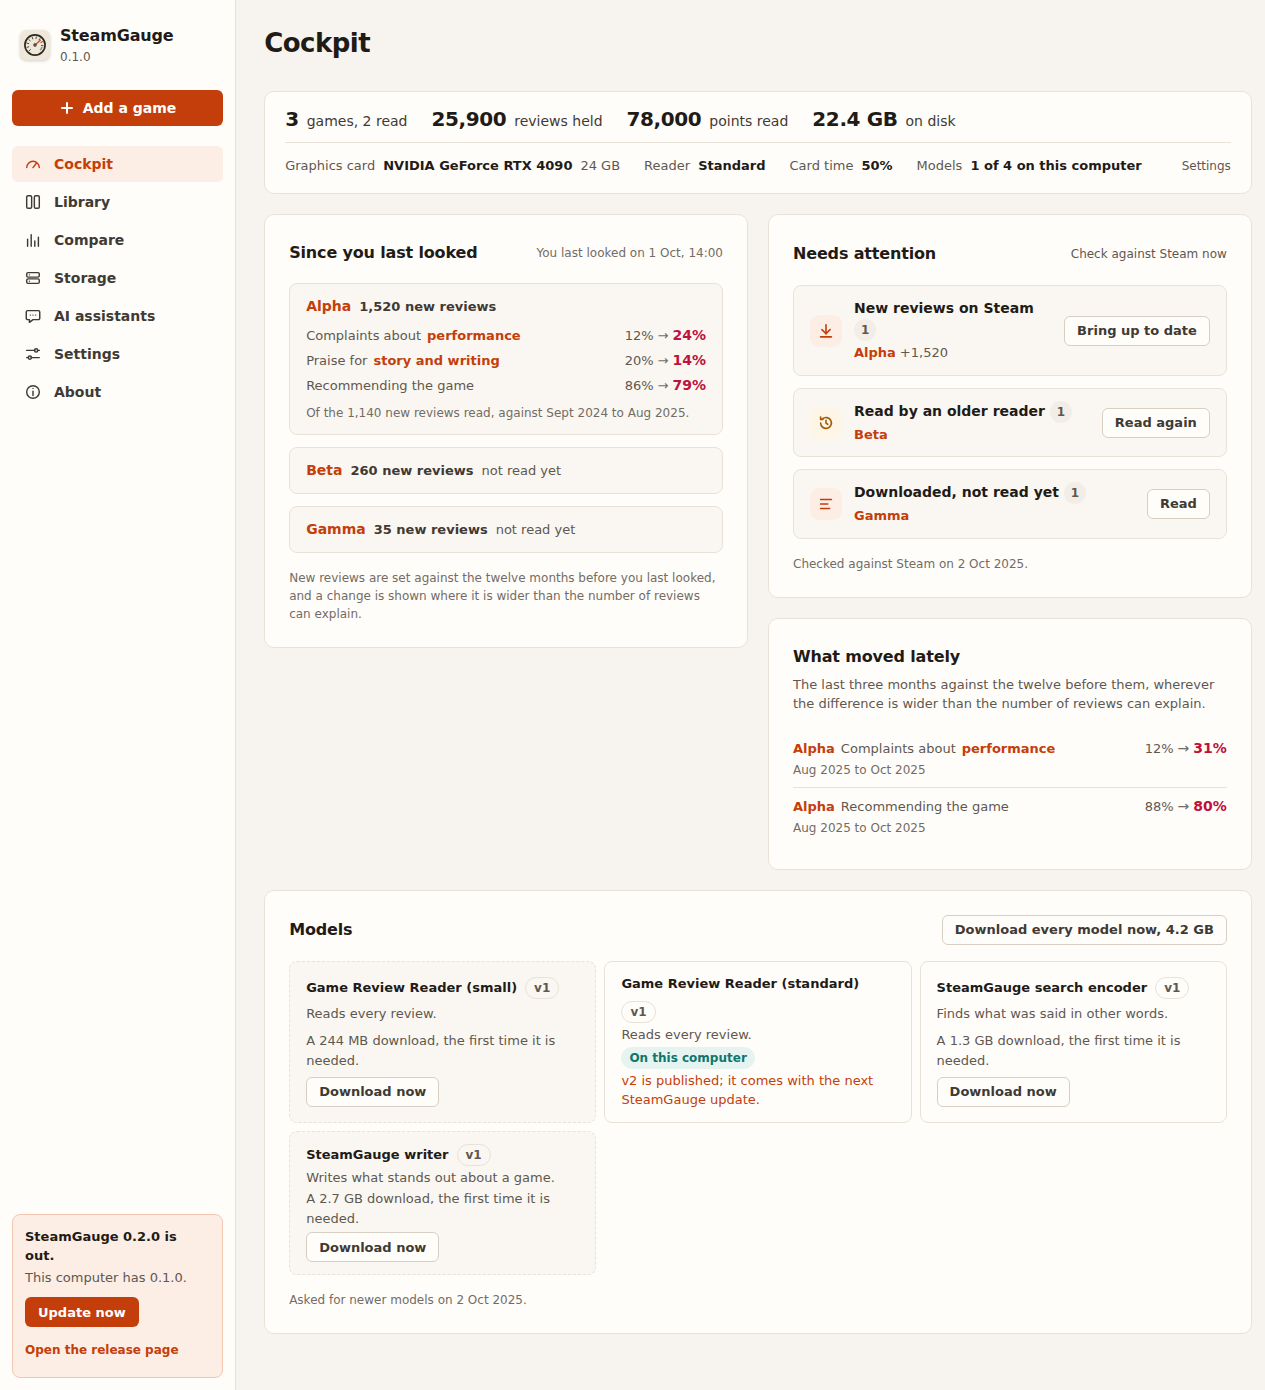The height and width of the screenshot is (1390, 1265).
Task: Click Gamma under Downloaded, not read yet
Action: click(881, 516)
